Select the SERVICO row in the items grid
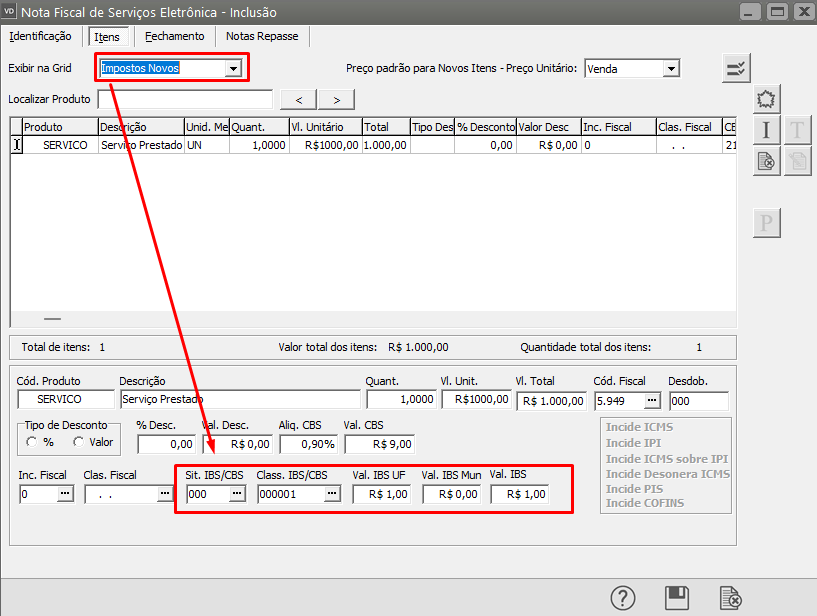 click(66, 145)
